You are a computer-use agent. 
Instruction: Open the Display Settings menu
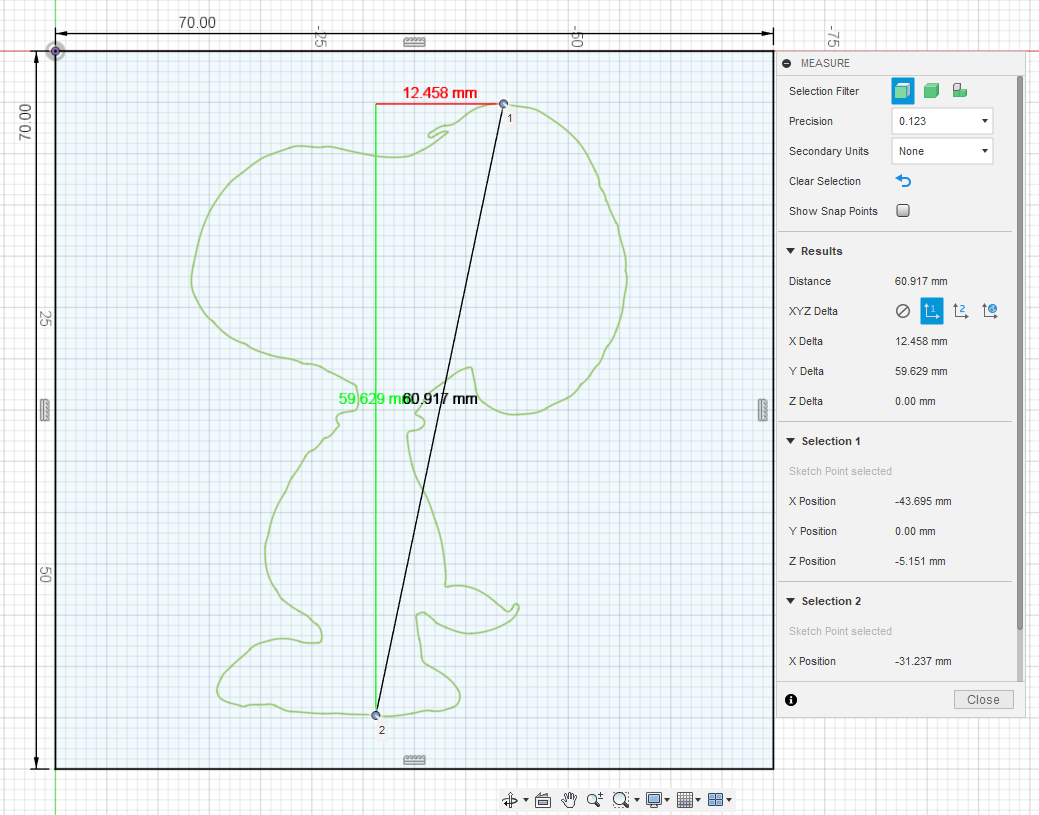pos(655,799)
